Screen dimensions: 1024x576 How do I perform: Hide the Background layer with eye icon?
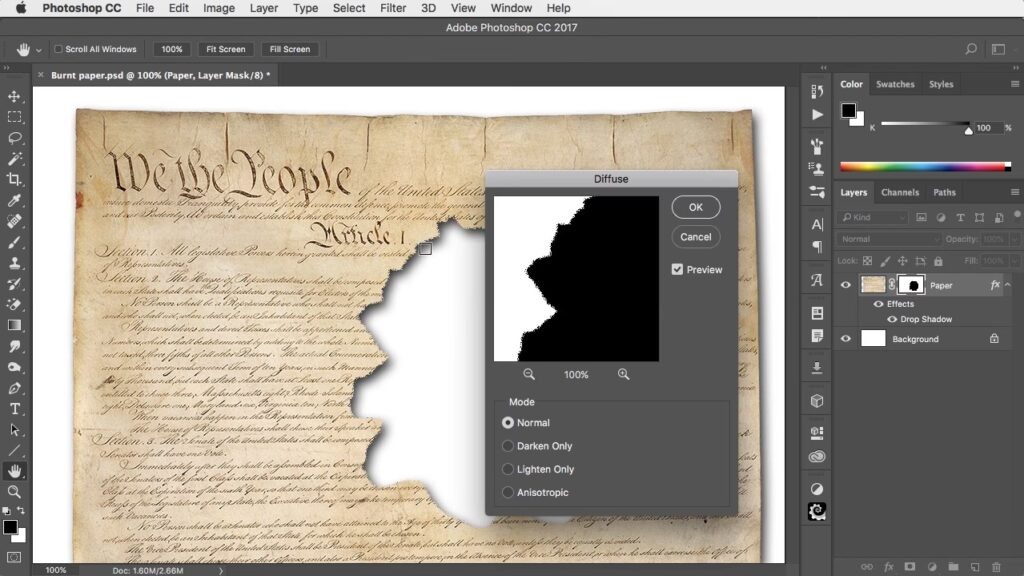tap(846, 339)
